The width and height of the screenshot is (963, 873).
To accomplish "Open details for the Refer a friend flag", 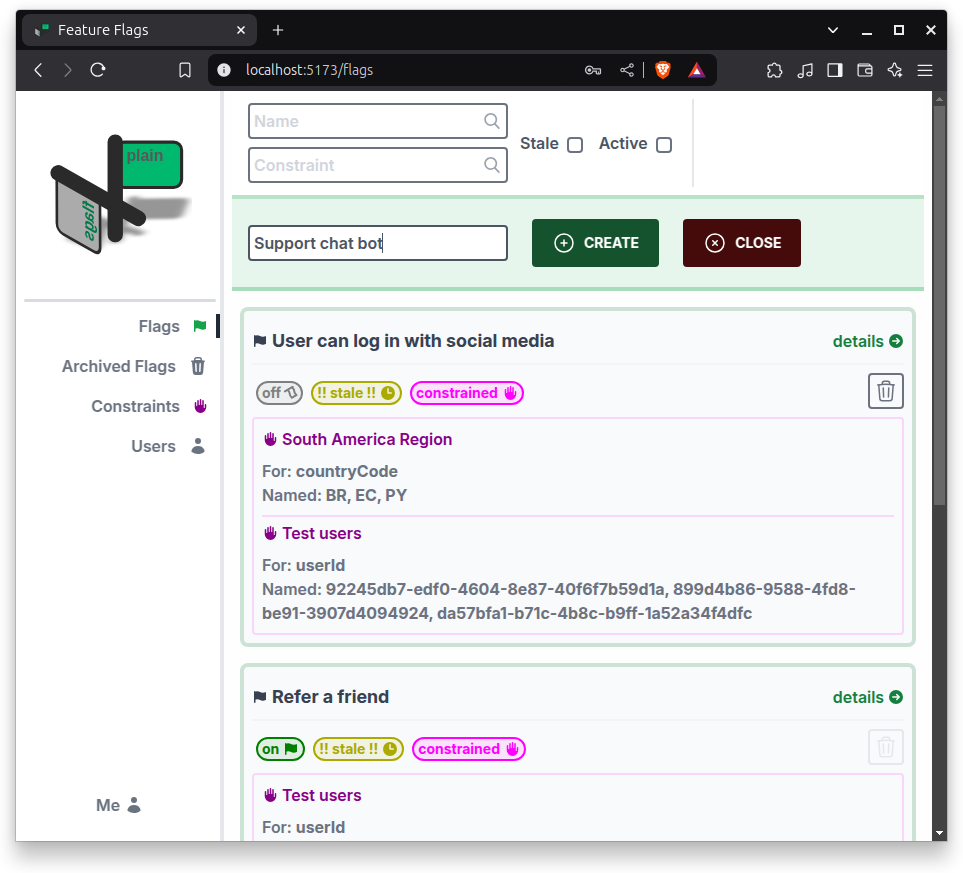I will [x=867, y=697].
